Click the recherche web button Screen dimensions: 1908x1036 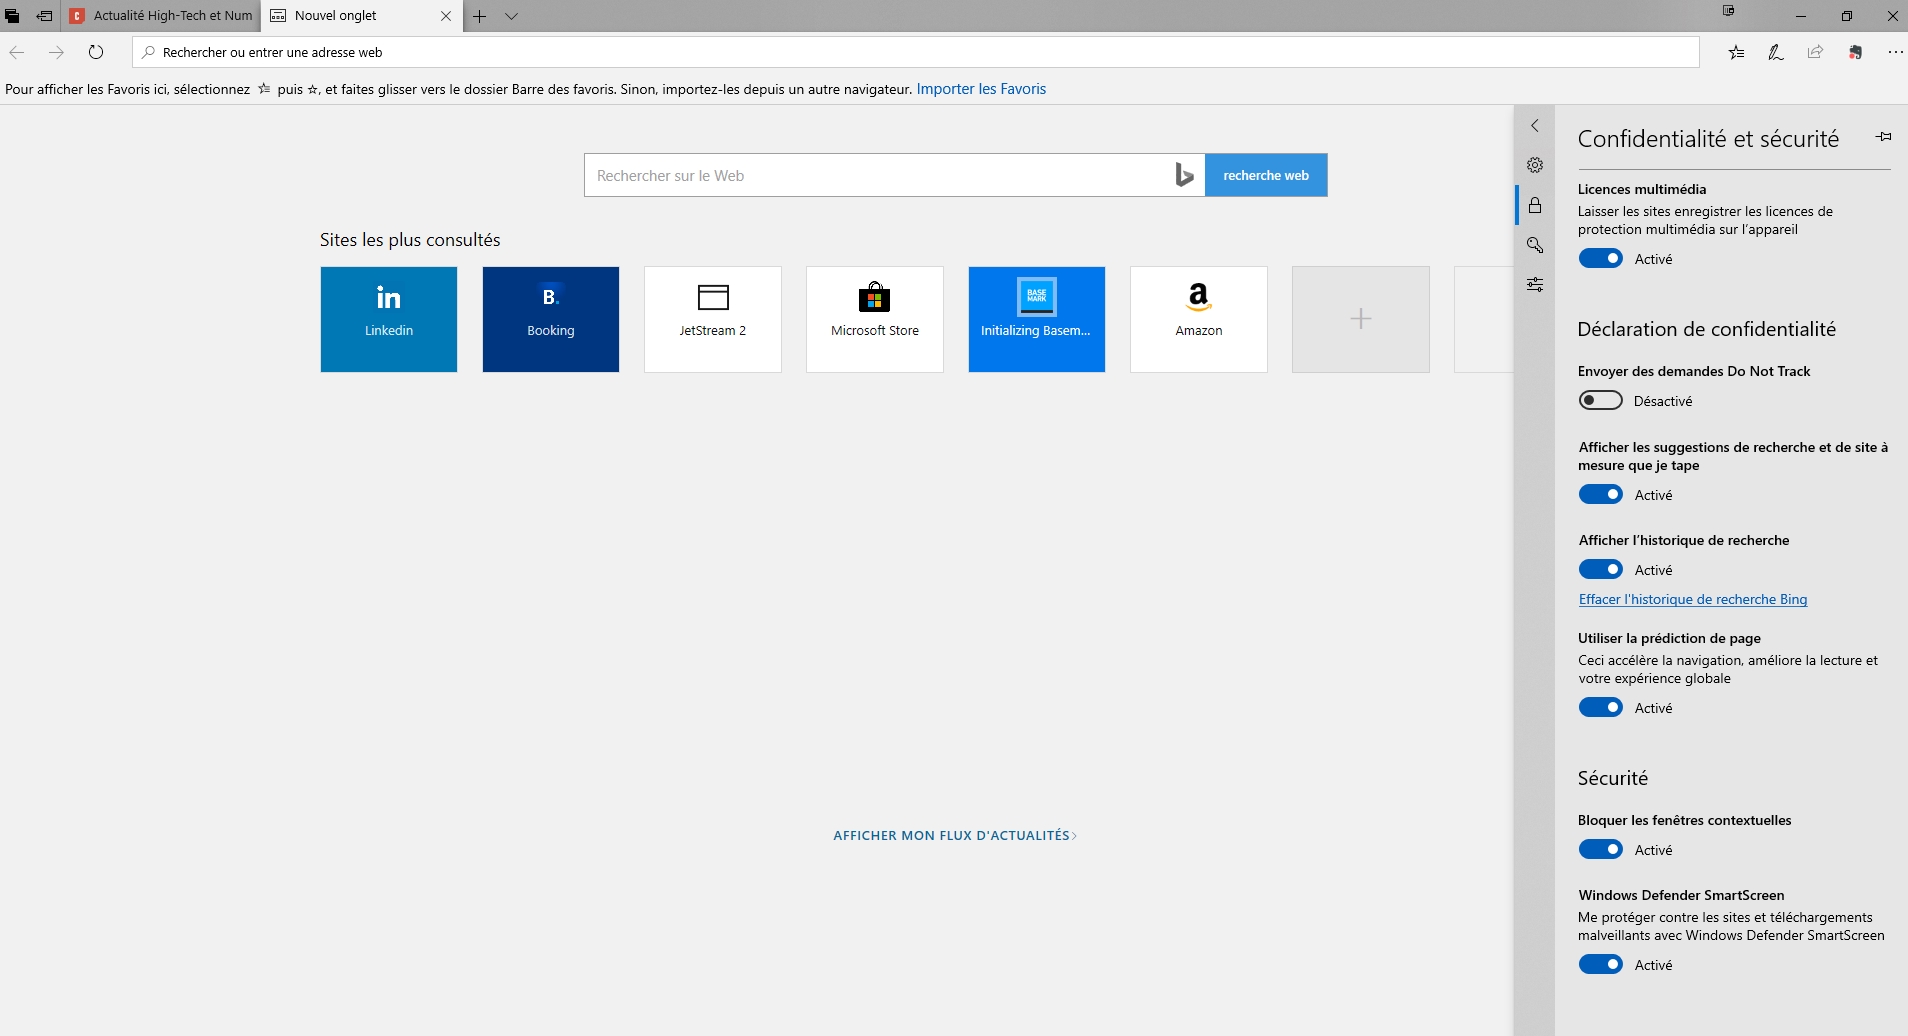tap(1265, 175)
